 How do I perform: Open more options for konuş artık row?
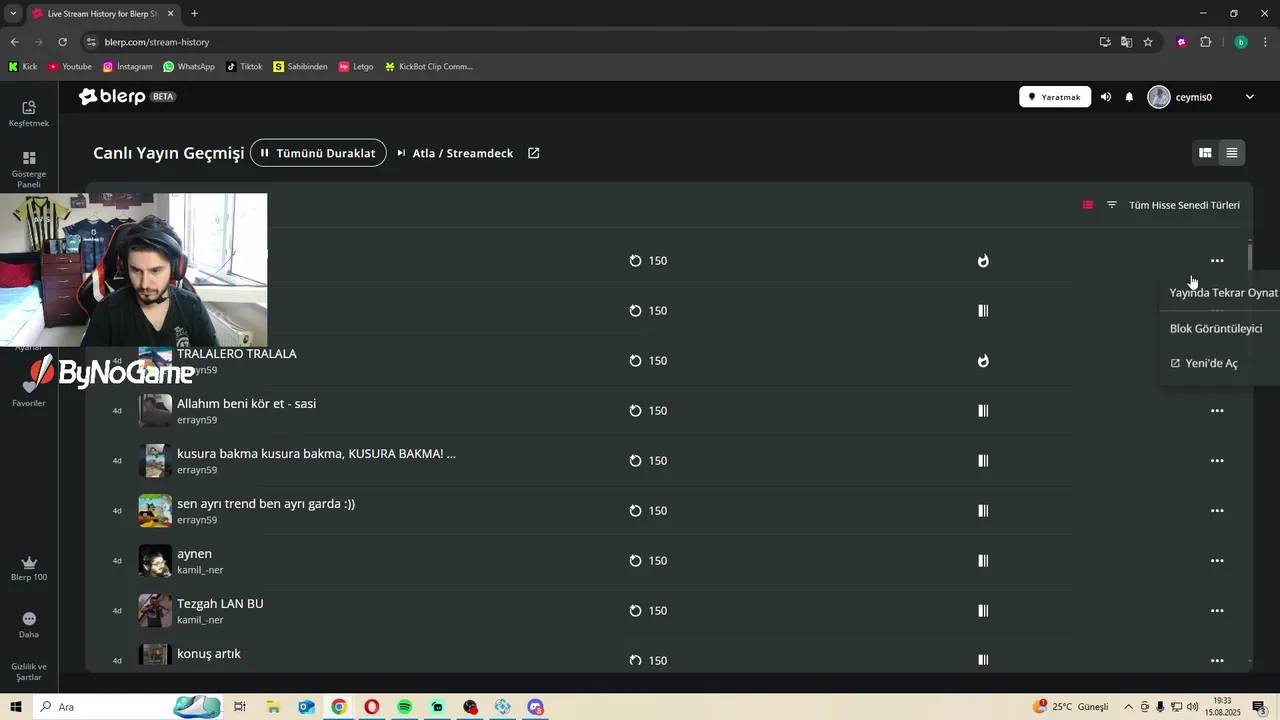point(1217,660)
